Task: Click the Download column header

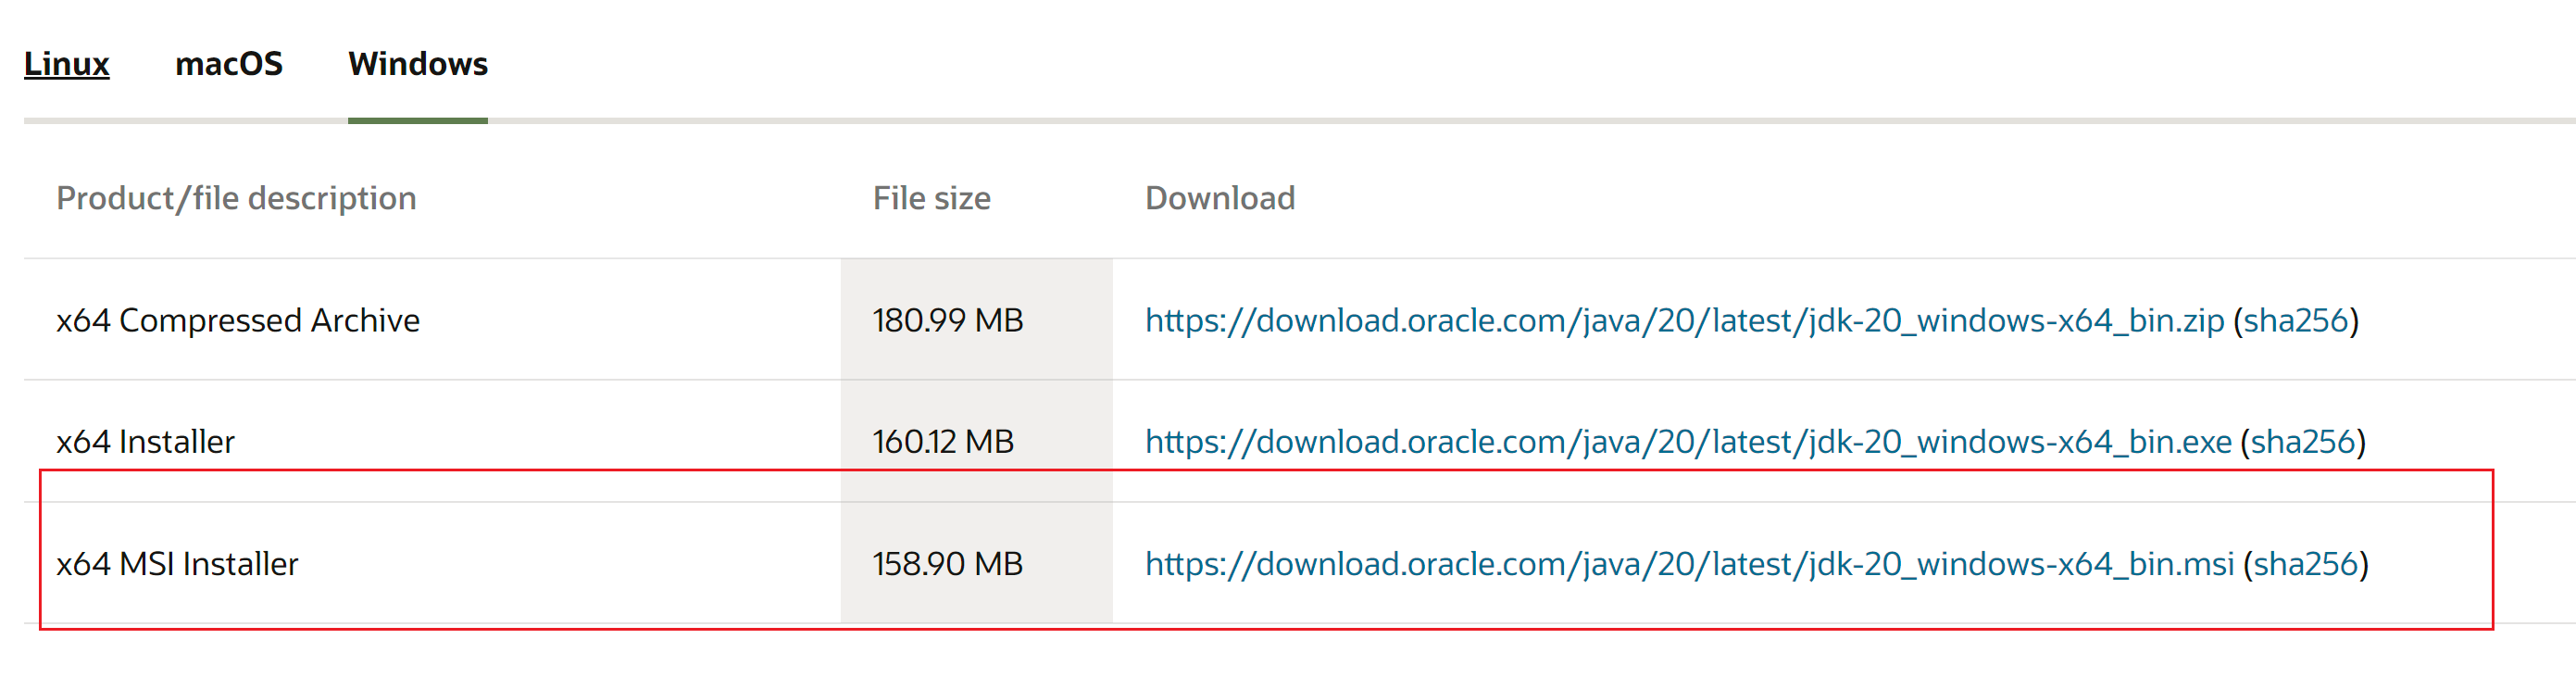Action: point(1219,198)
